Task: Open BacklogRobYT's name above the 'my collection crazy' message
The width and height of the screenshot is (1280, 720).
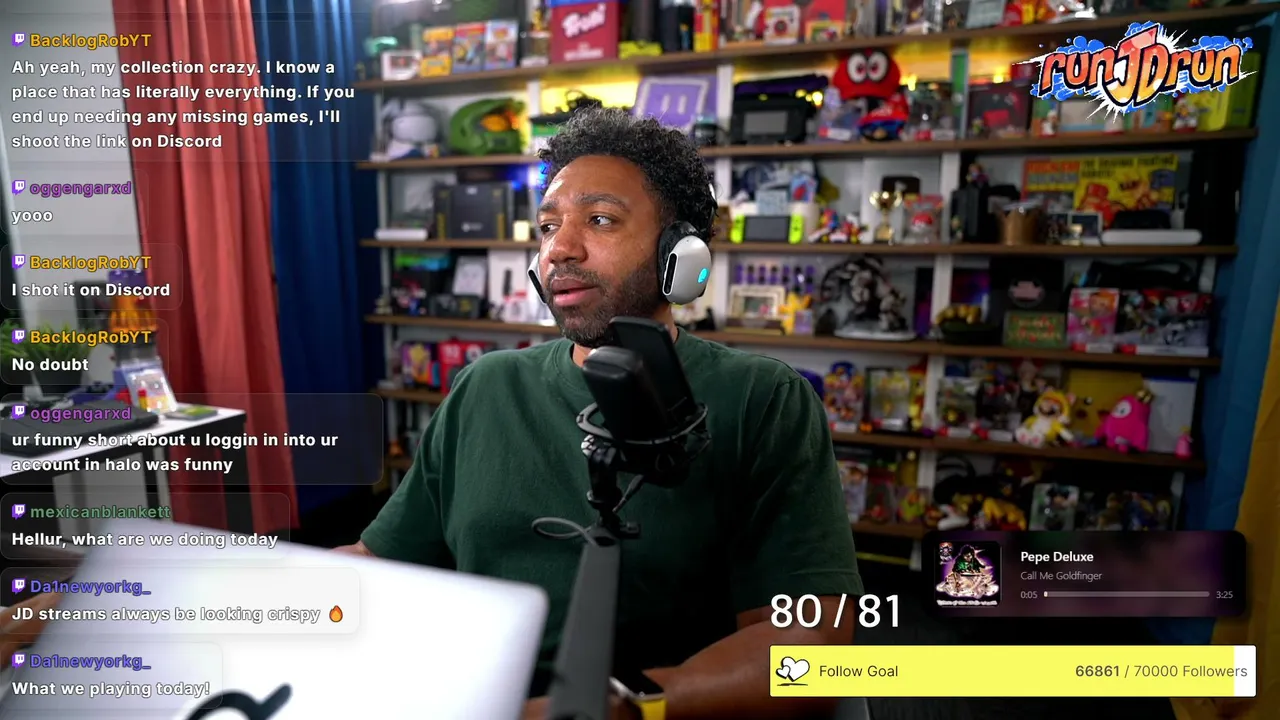Action: coord(91,40)
